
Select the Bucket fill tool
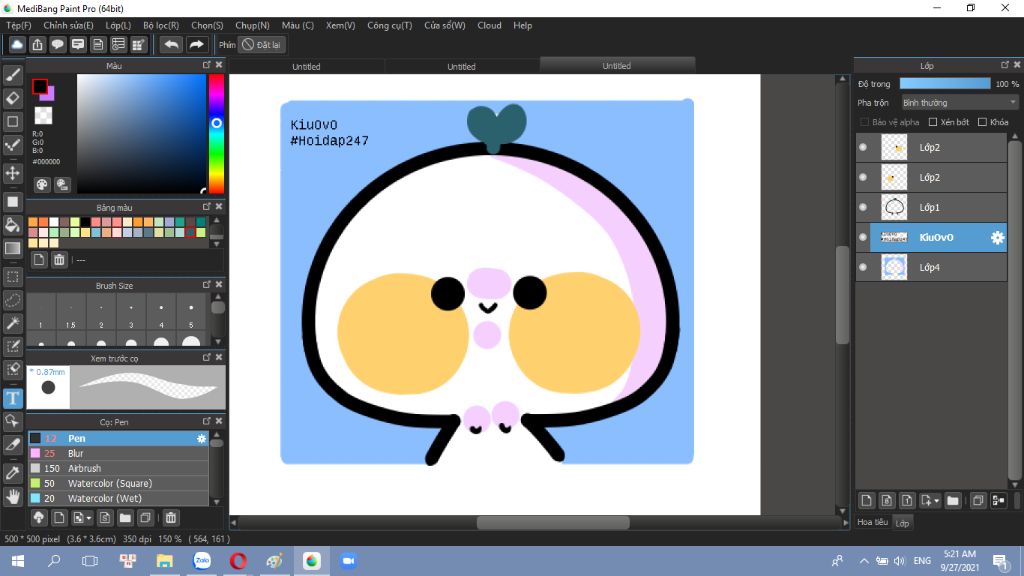pos(12,225)
